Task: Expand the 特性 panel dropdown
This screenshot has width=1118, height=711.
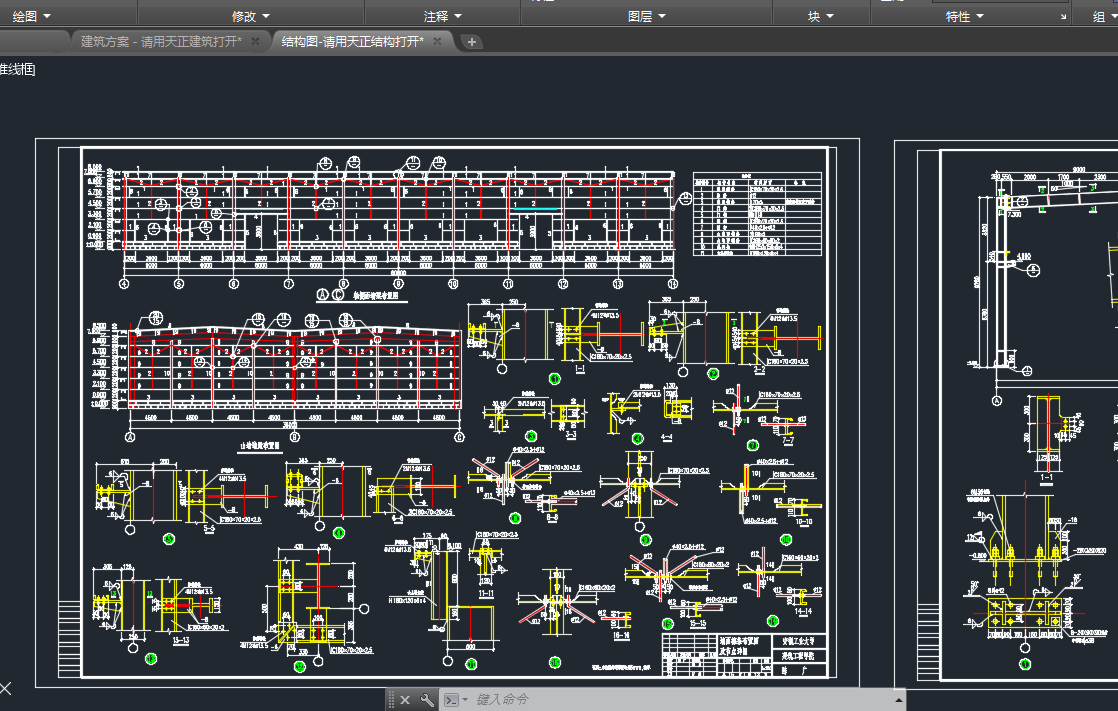Action: (980, 17)
